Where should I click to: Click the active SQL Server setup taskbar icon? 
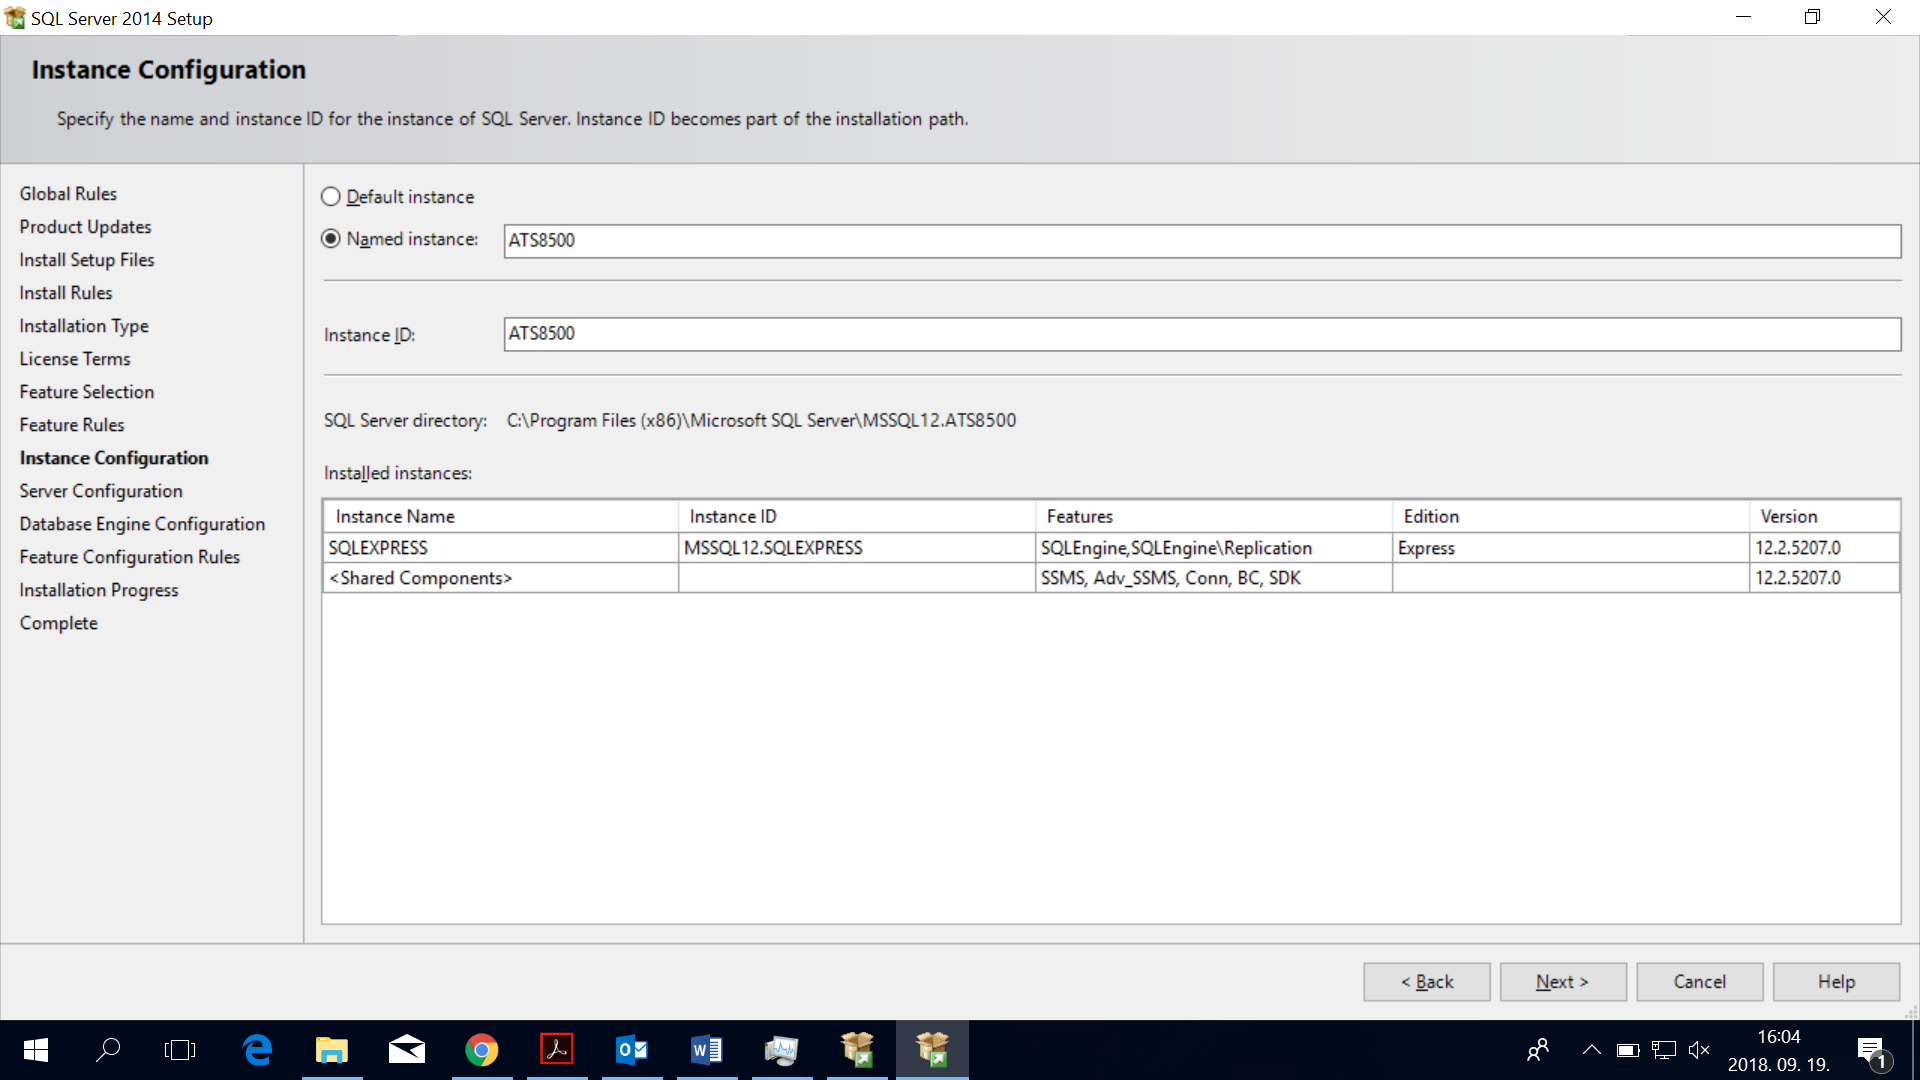932,1050
